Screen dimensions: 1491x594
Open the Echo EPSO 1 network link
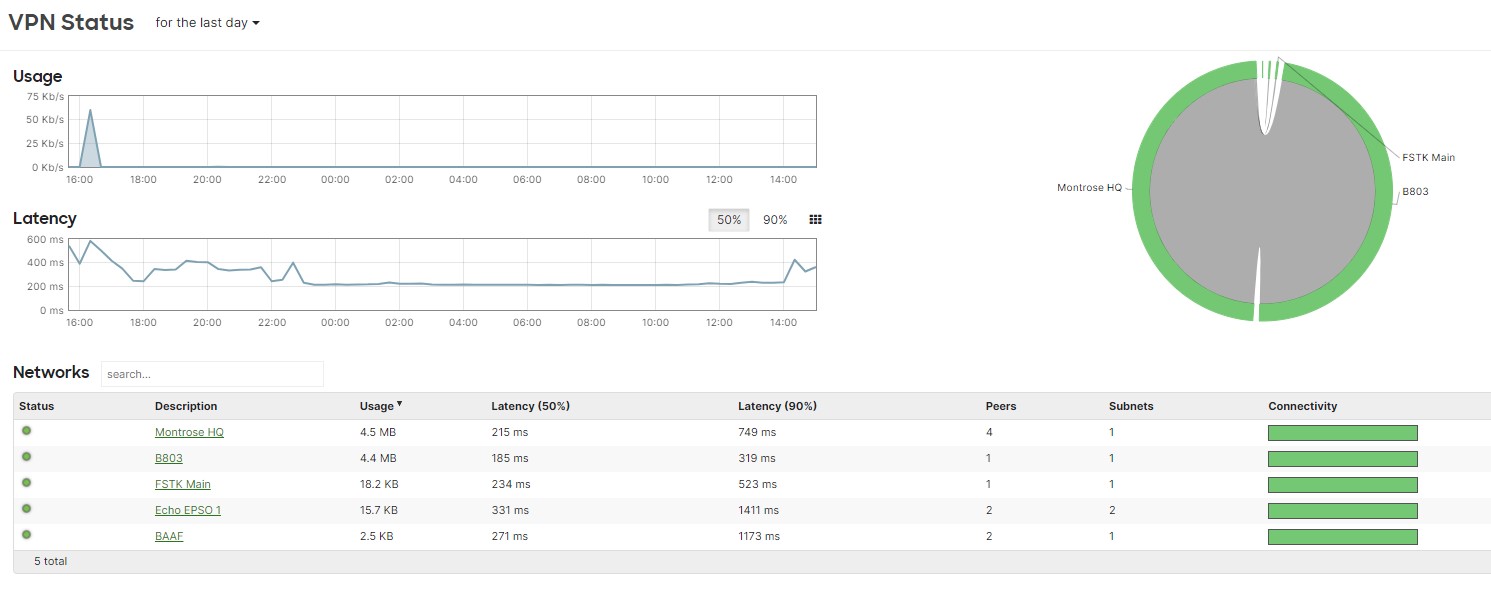click(x=188, y=510)
